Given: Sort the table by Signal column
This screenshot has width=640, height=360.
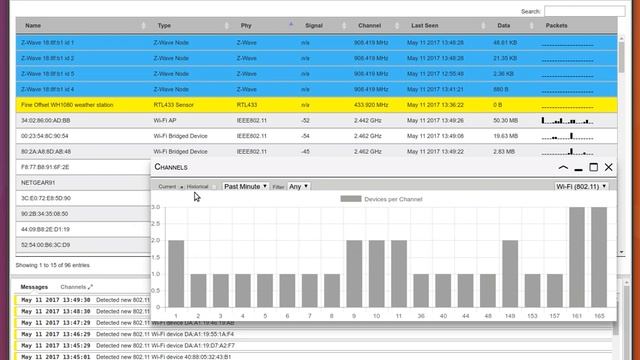Looking at the screenshot, I should [x=323, y=26].
